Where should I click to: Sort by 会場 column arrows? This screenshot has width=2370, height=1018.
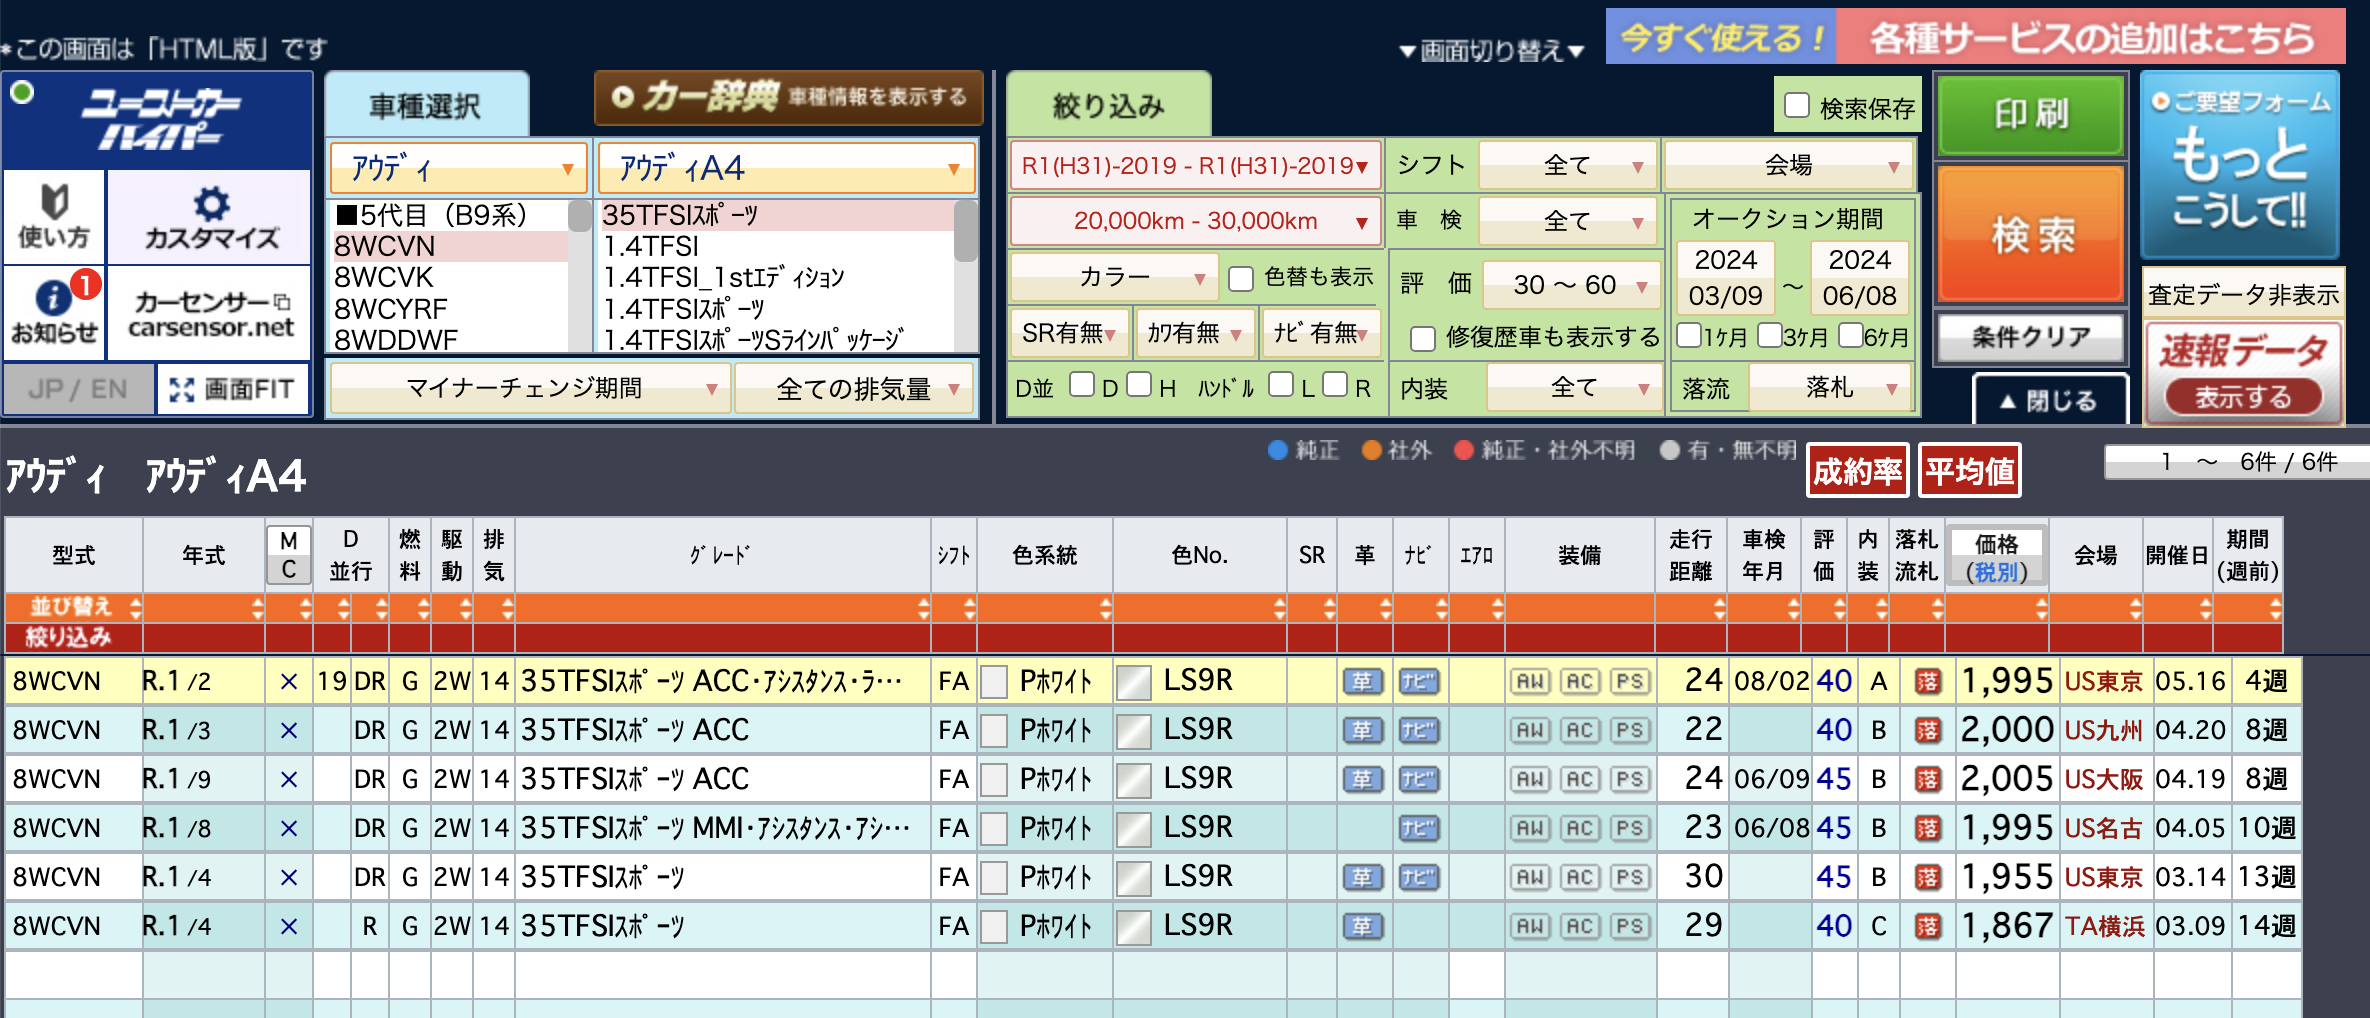(x=2134, y=608)
